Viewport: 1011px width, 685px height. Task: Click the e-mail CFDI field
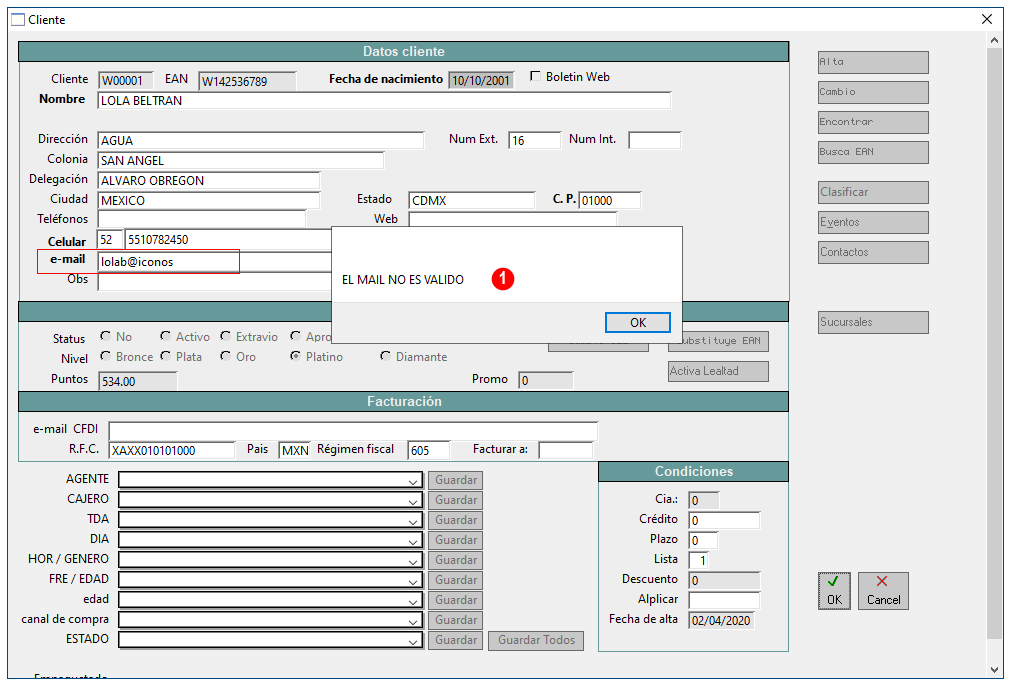(x=353, y=430)
